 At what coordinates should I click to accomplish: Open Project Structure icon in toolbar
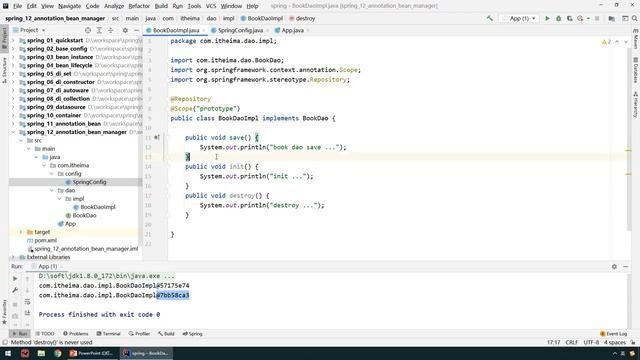tap(611, 18)
